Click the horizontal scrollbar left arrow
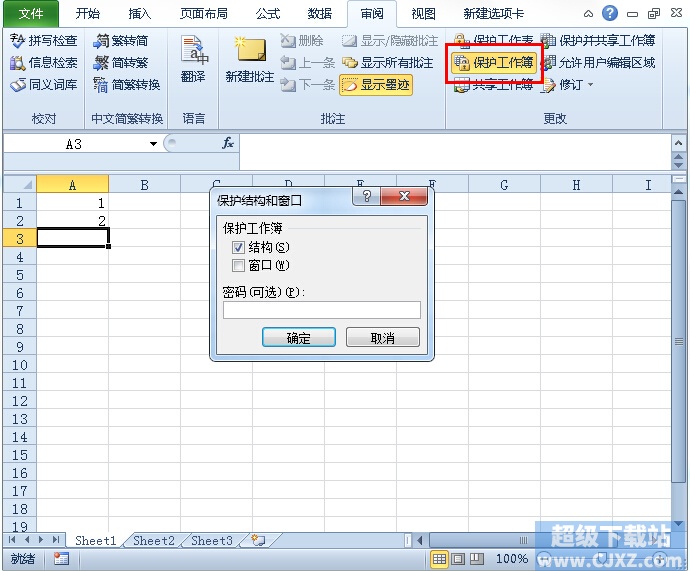This screenshot has height=571, width=690. pos(420,540)
